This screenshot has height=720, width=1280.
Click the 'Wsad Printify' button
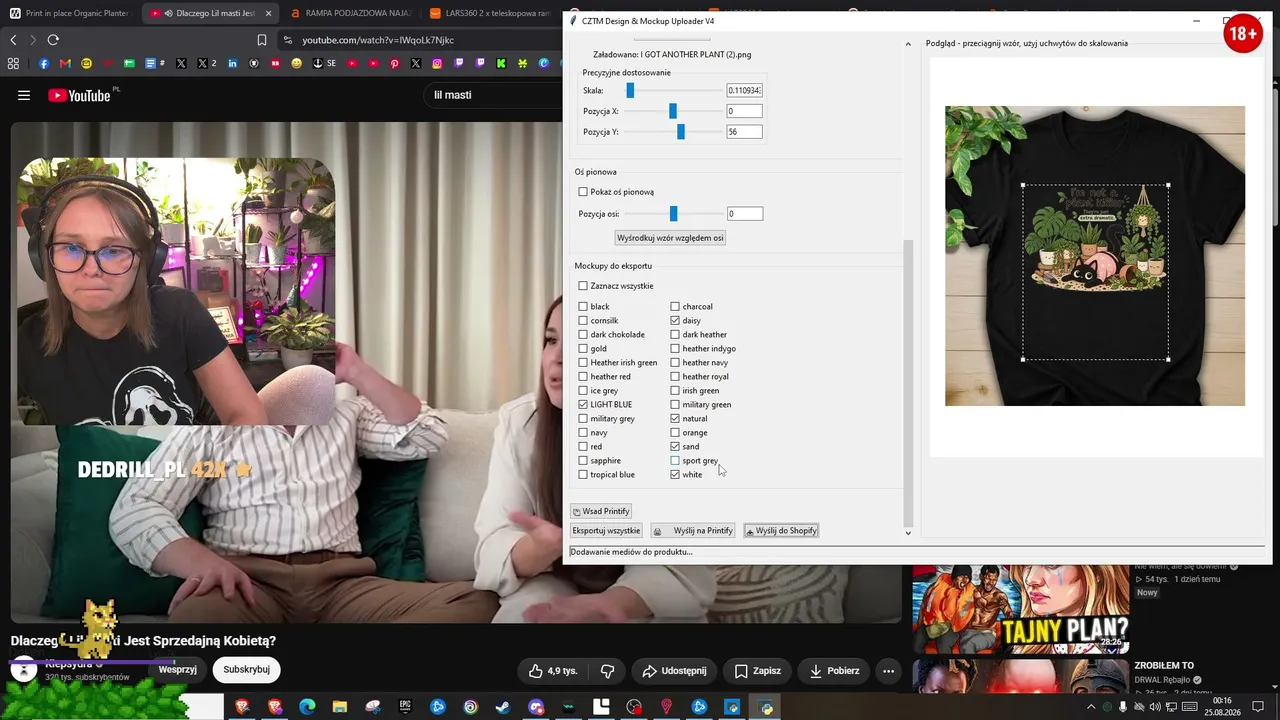[601, 511]
